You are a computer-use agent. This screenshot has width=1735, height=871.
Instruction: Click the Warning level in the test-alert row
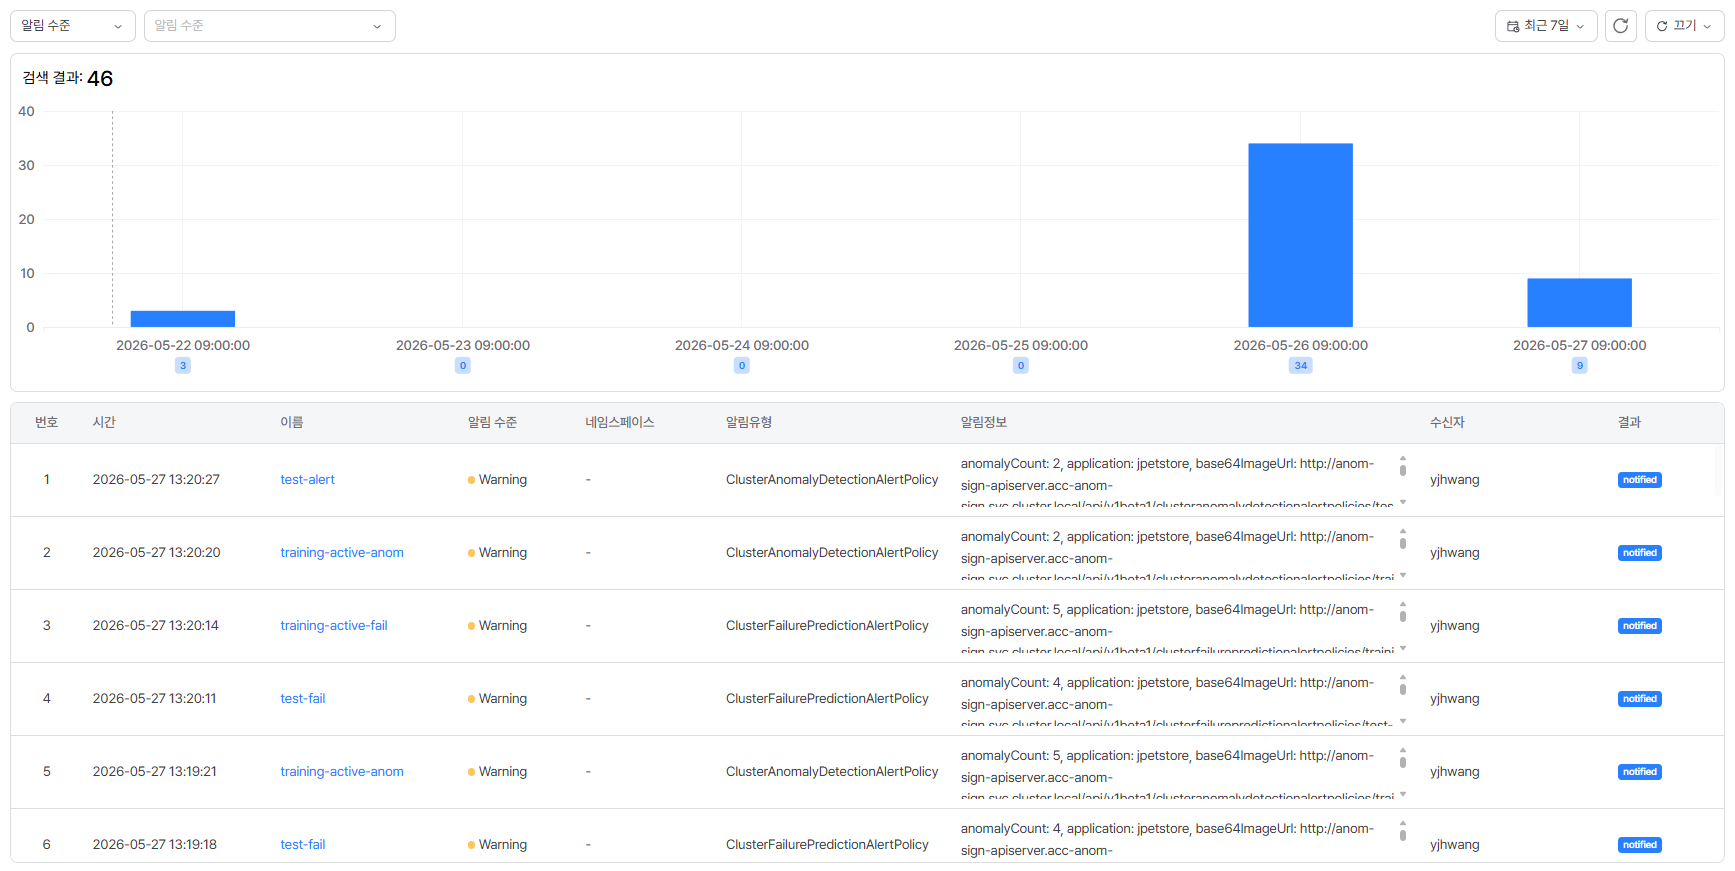pyautogui.click(x=497, y=480)
